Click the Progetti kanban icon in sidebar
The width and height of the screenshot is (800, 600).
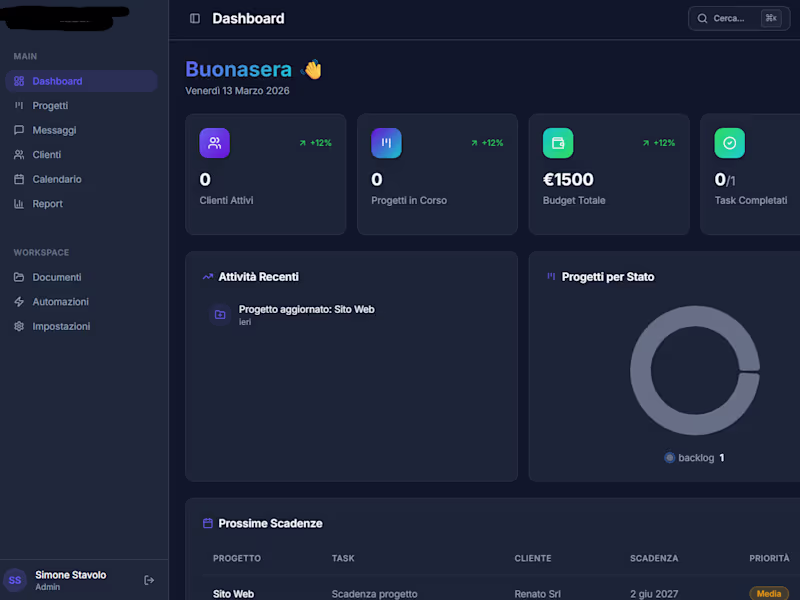pos(19,106)
